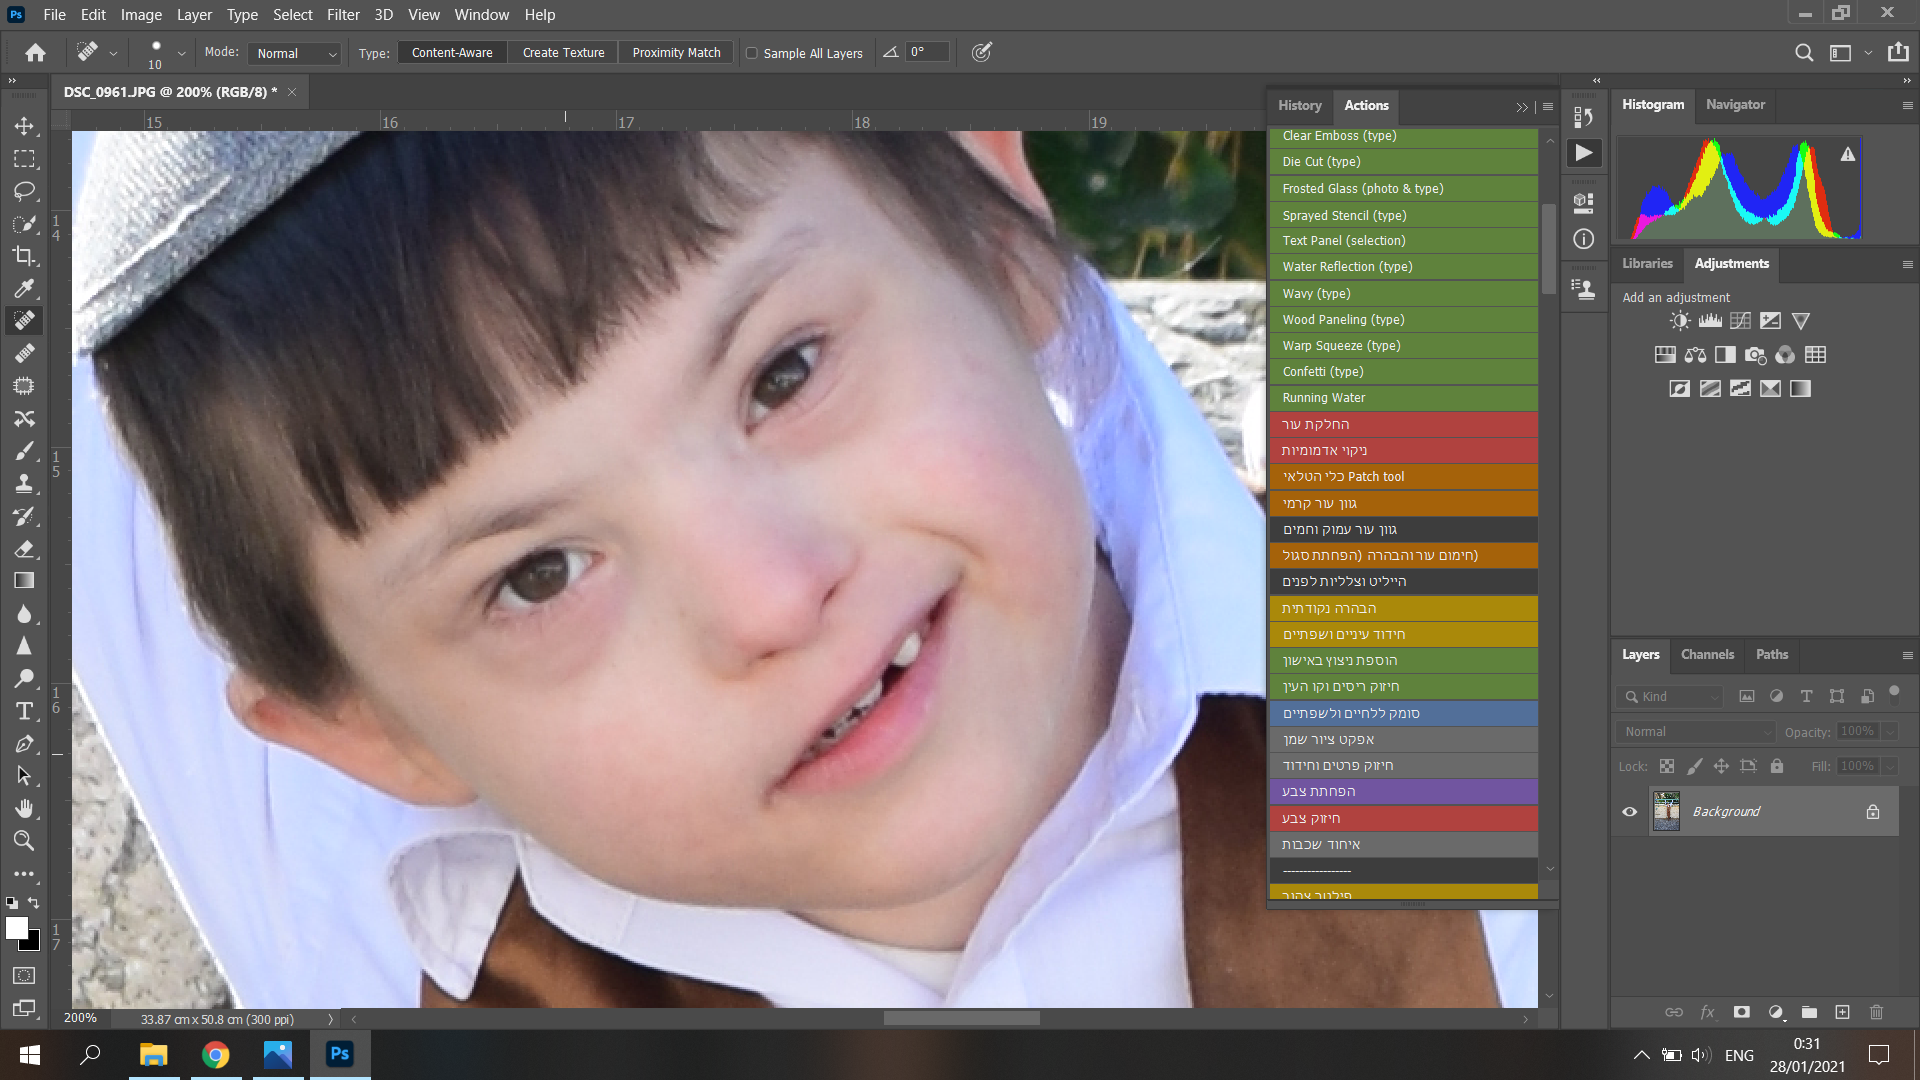
Task: Open the Mode dropdown set to Normal
Action: point(296,53)
